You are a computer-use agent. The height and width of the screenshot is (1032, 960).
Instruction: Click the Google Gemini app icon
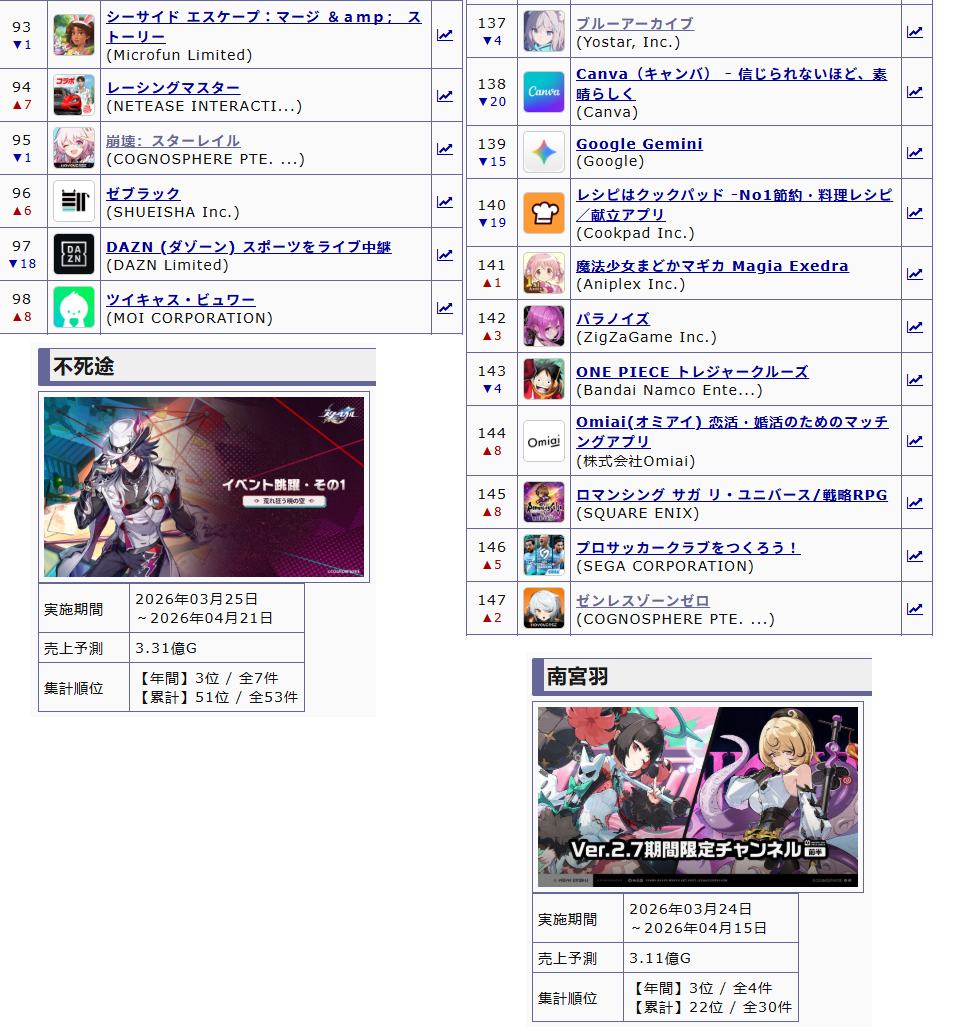(x=543, y=153)
